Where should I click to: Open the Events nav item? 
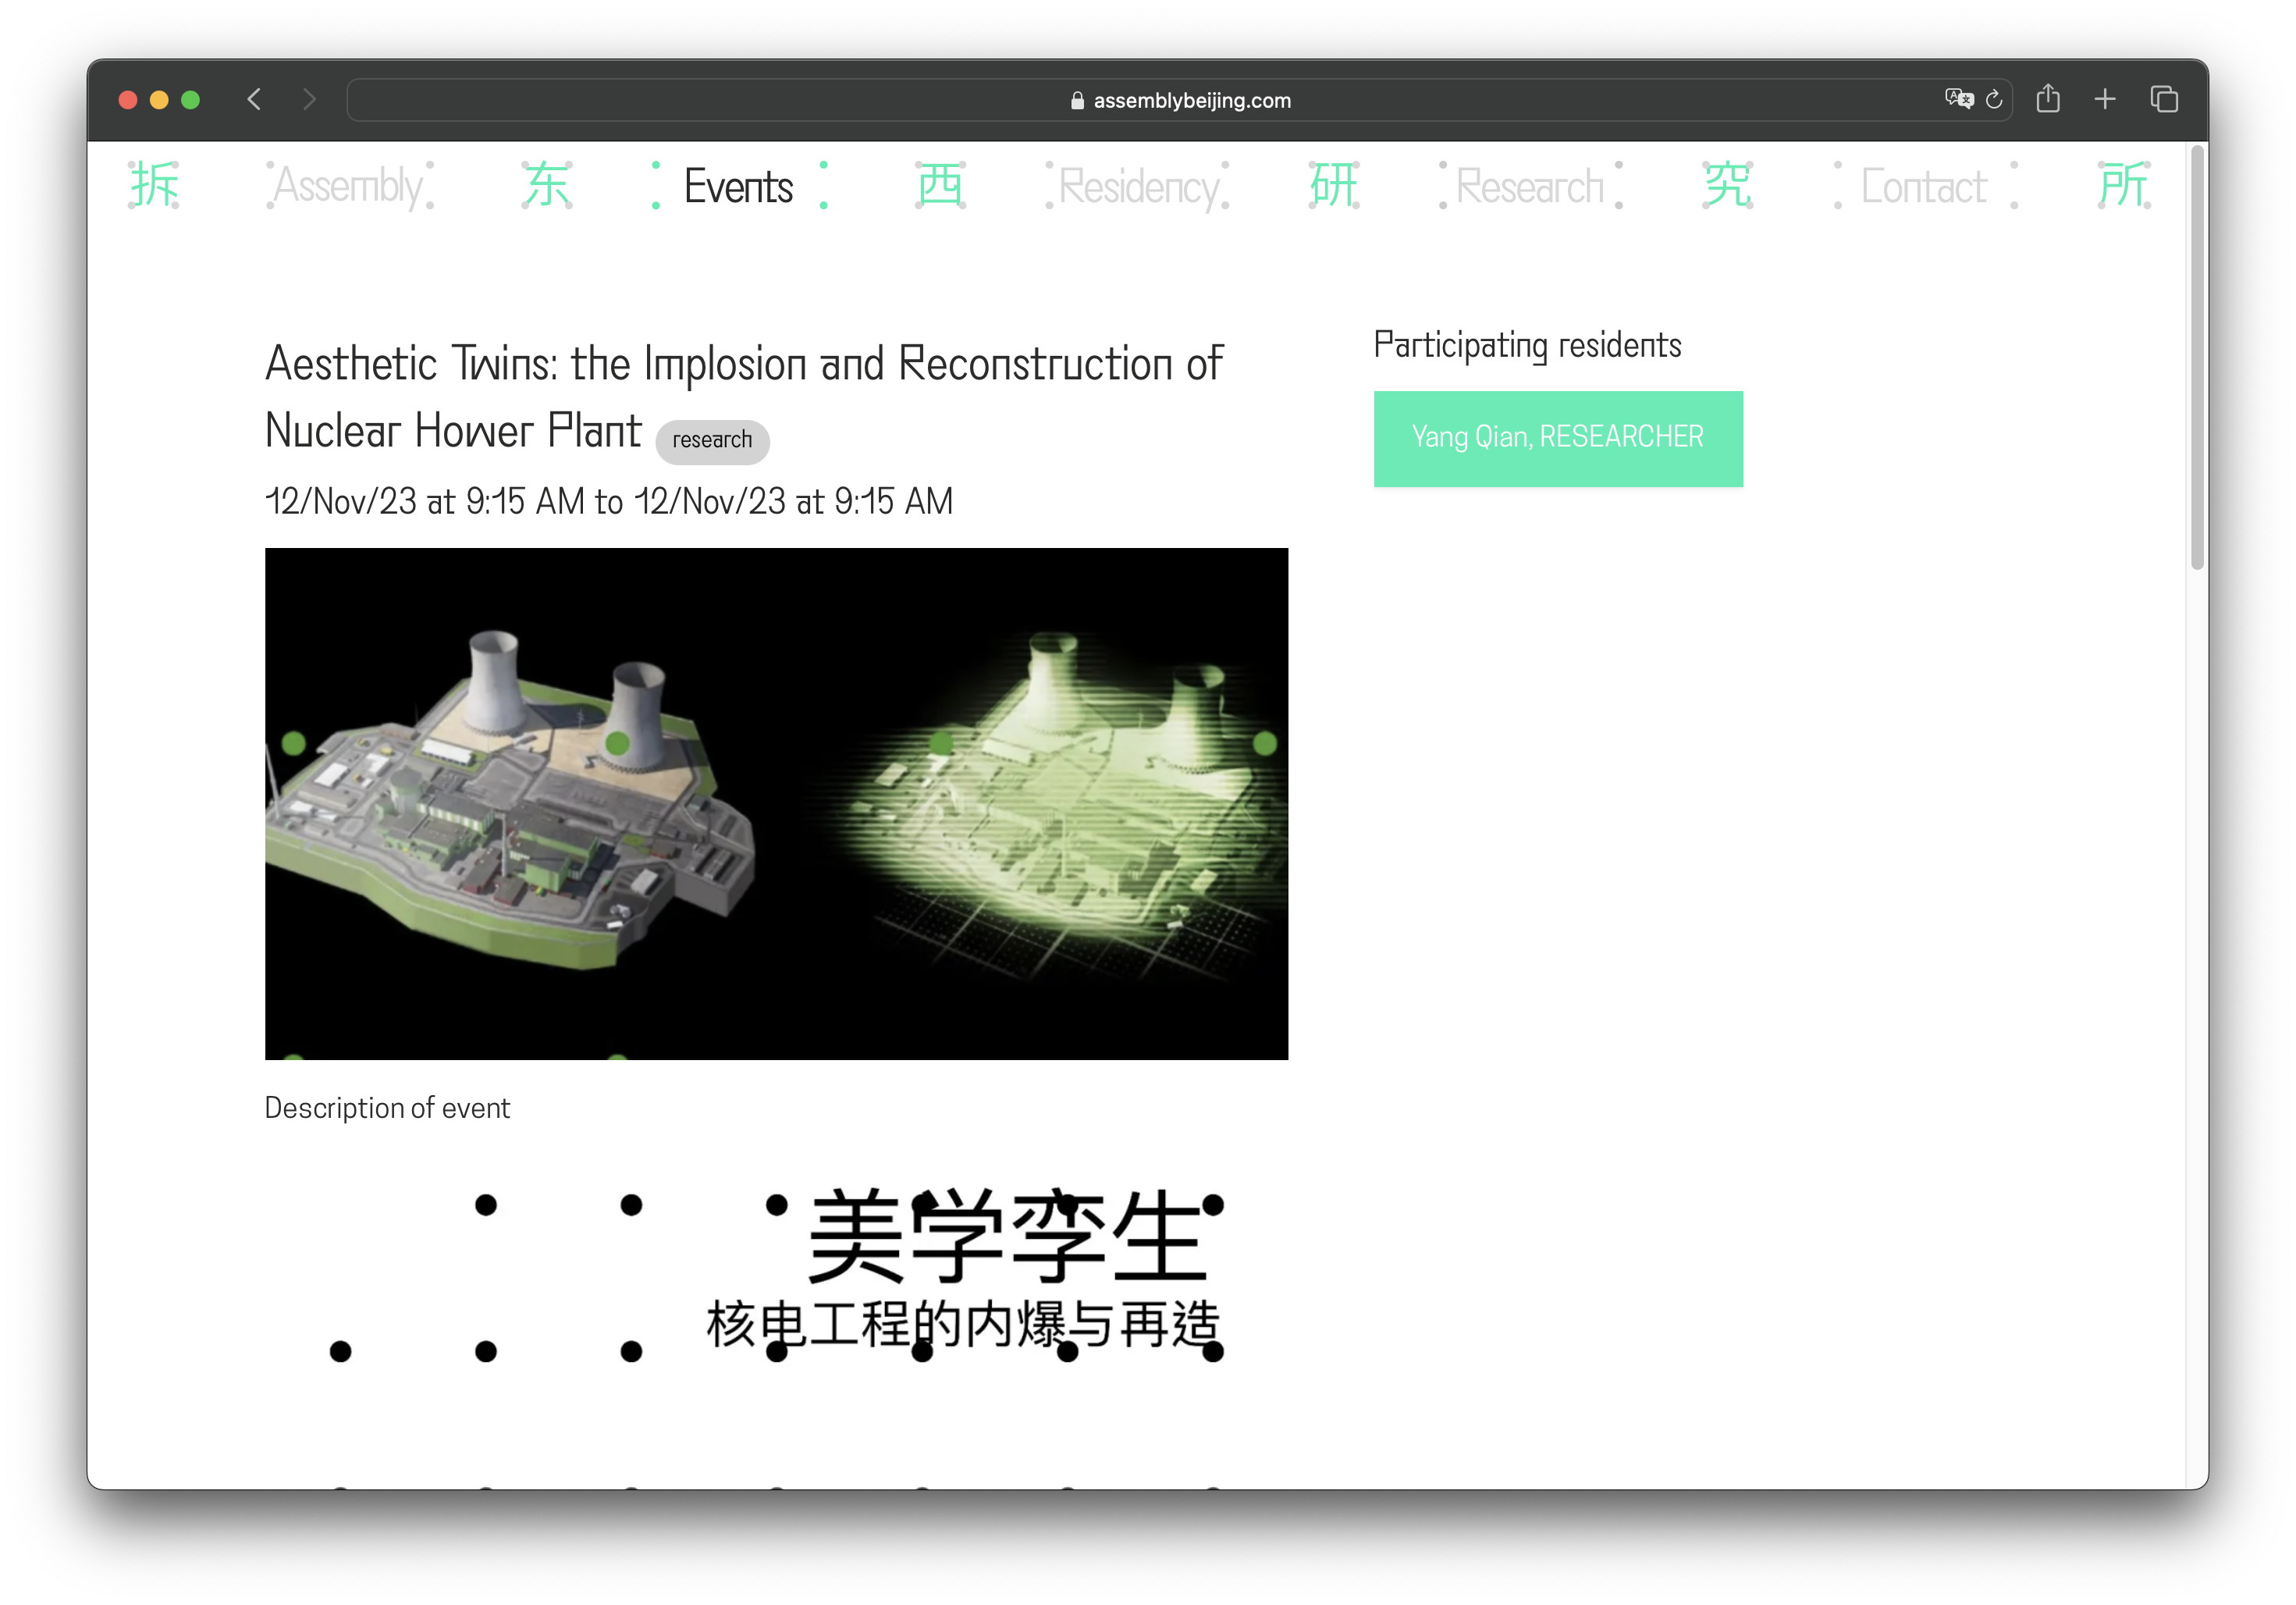pyautogui.click(x=738, y=186)
